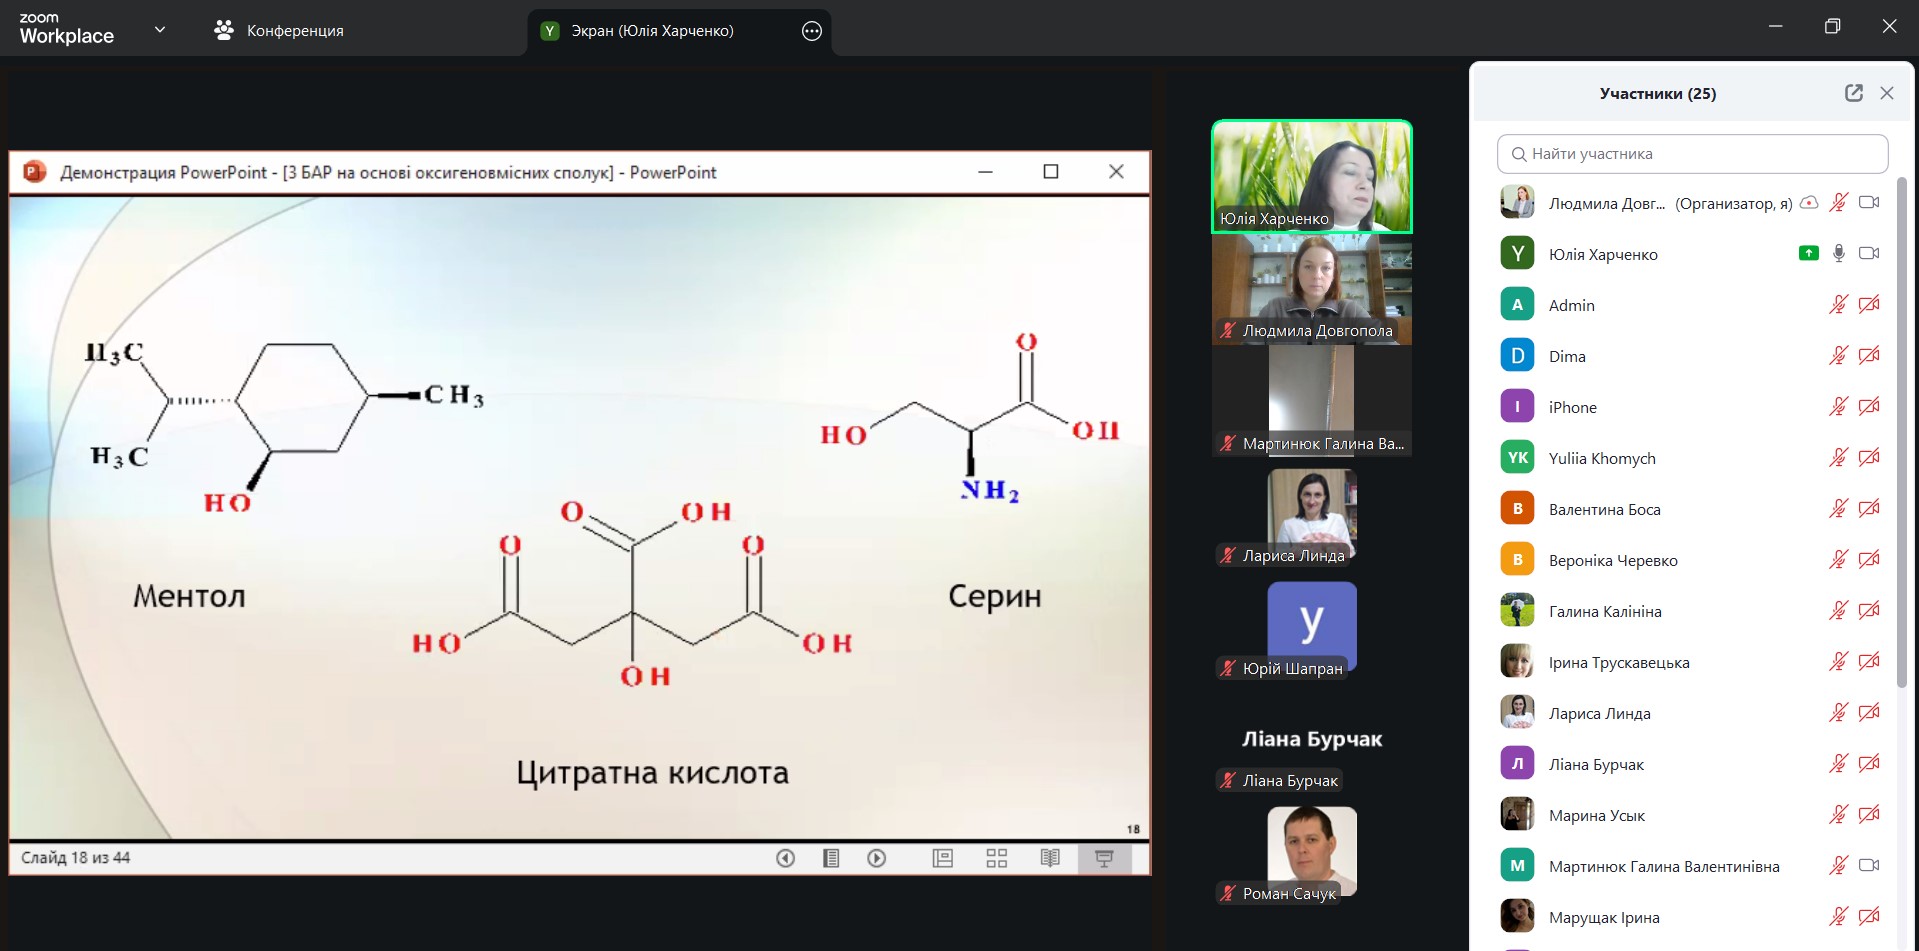Click slideshow presentation view icon
This screenshot has height=951, width=1919.
(x=1104, y=858)
